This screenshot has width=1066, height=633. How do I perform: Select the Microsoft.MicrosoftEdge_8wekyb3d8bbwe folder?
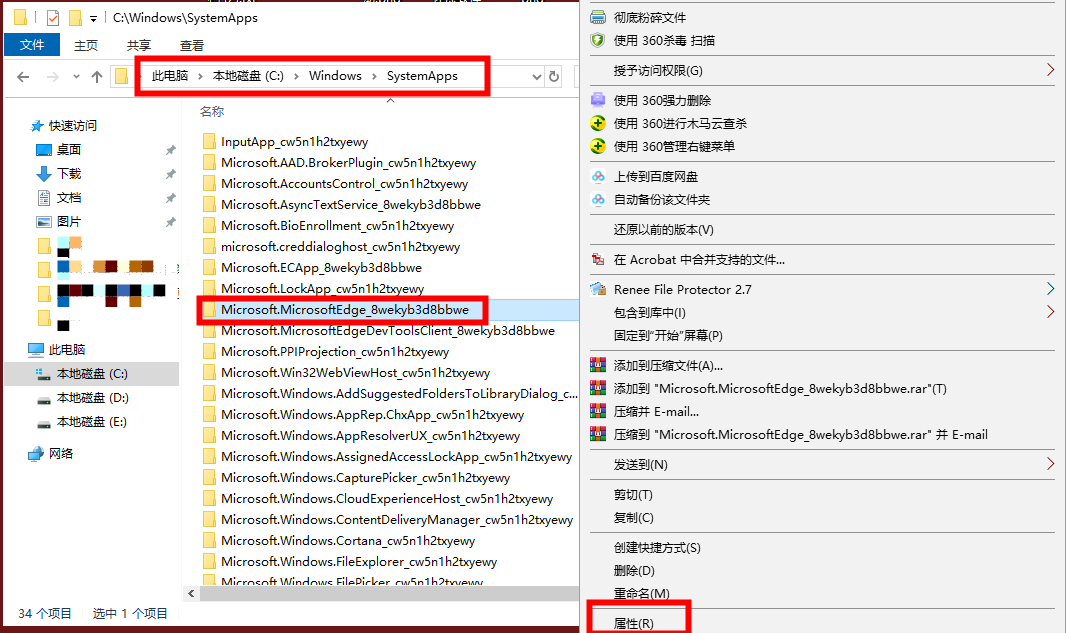coord(345,310)
